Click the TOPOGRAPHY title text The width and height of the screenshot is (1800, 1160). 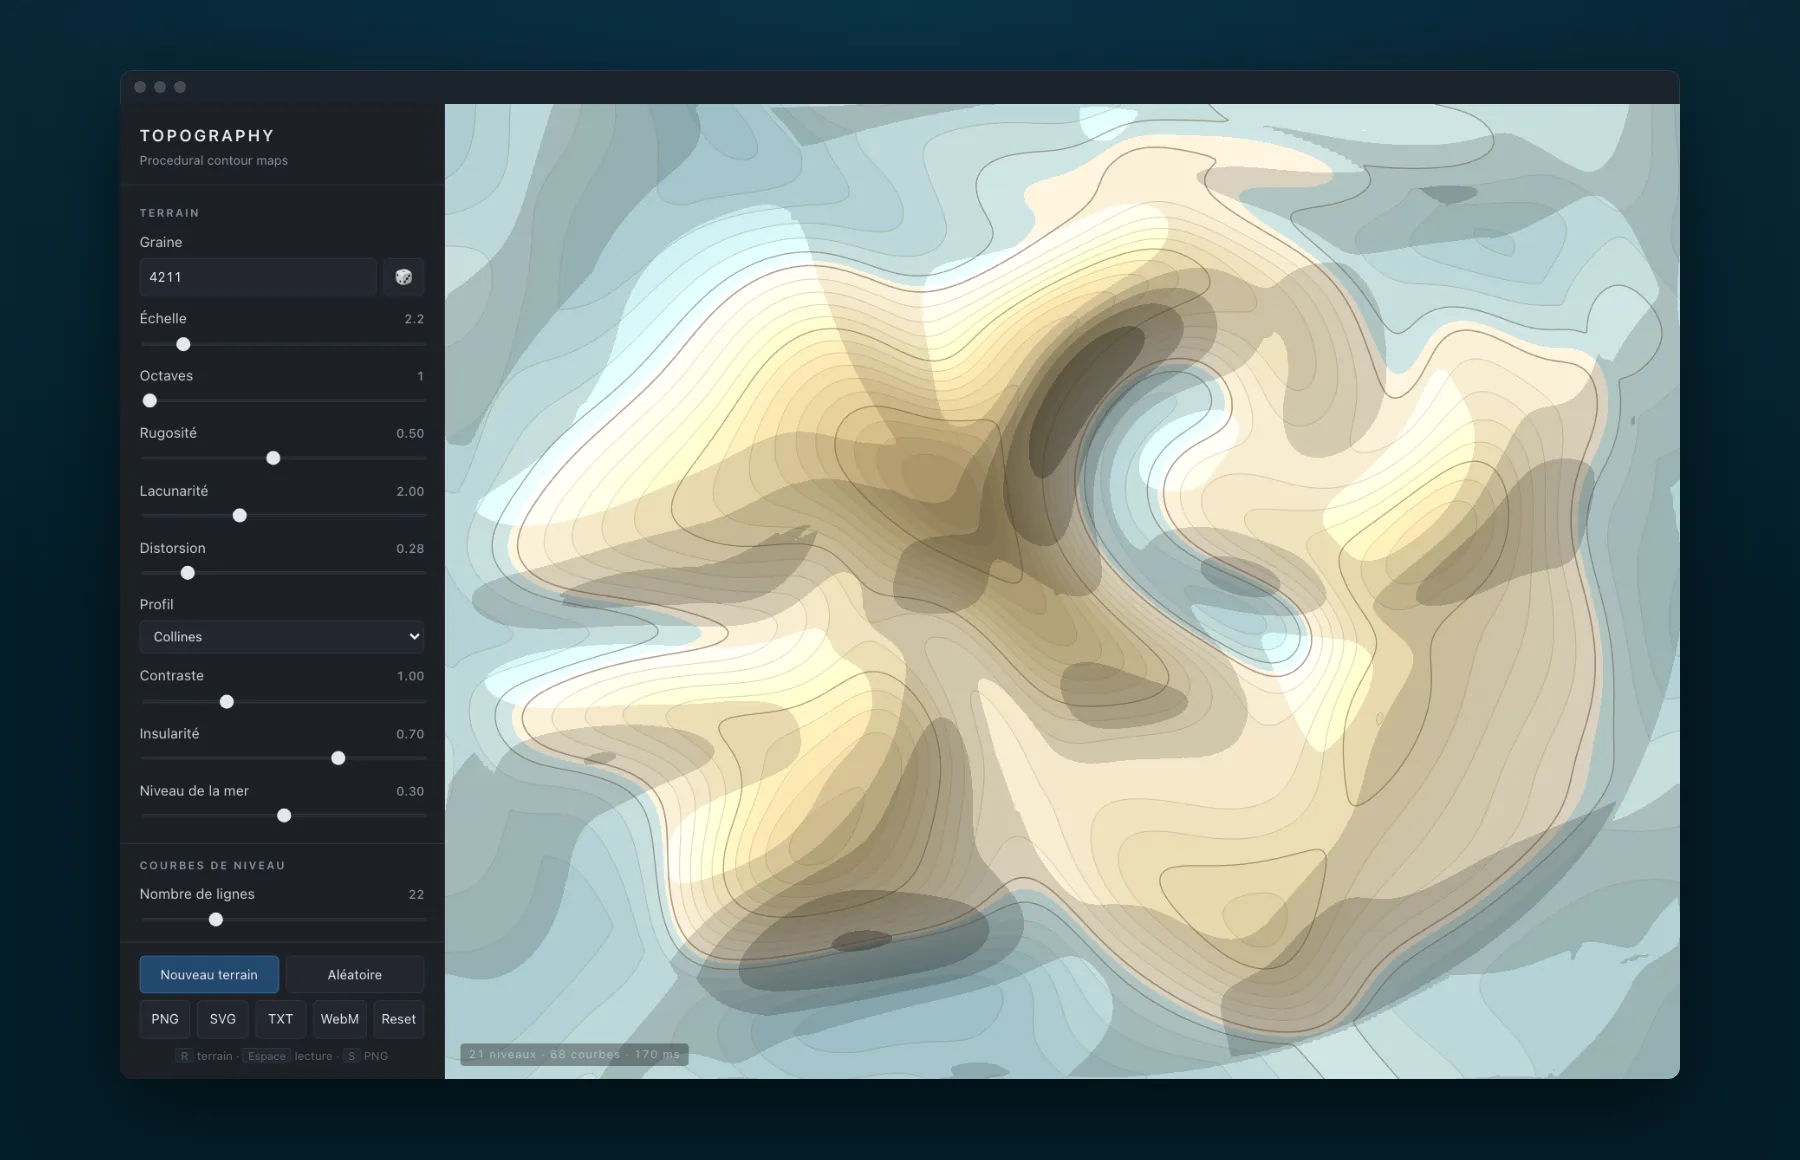pos(207,136)
